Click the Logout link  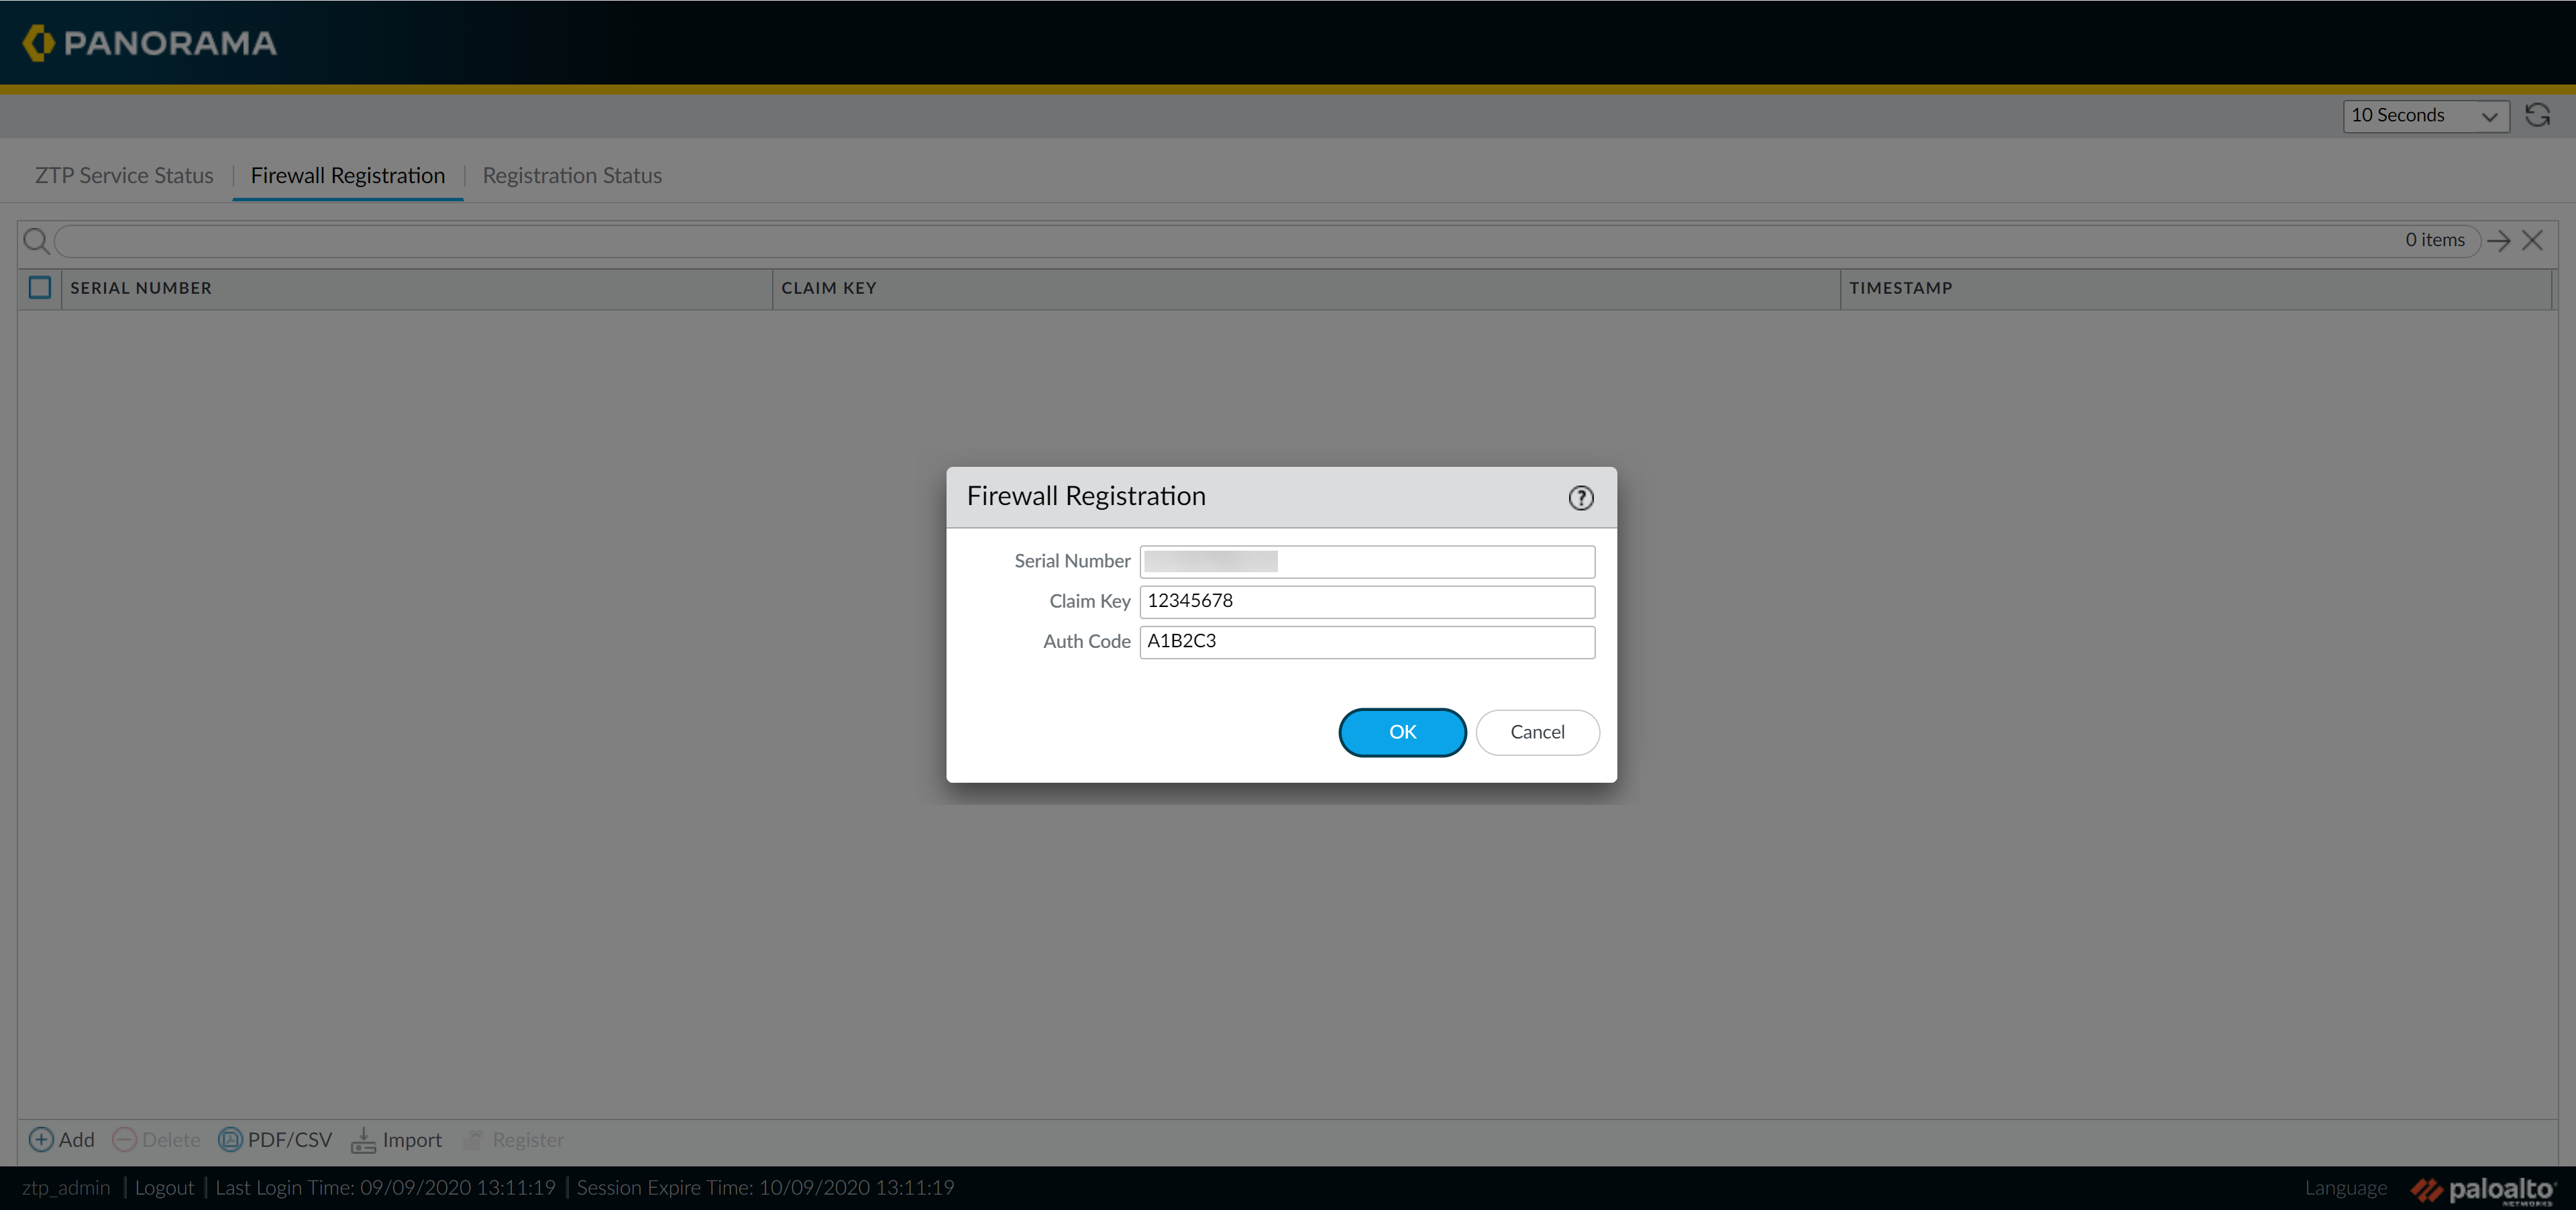pyautogui.click(x=164, y=1187)
